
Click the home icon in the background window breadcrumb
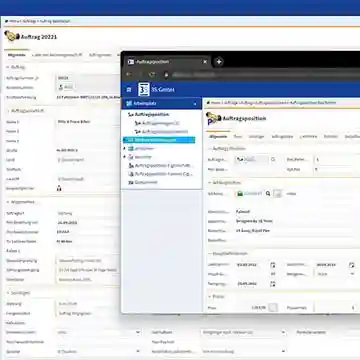(6, 21)
